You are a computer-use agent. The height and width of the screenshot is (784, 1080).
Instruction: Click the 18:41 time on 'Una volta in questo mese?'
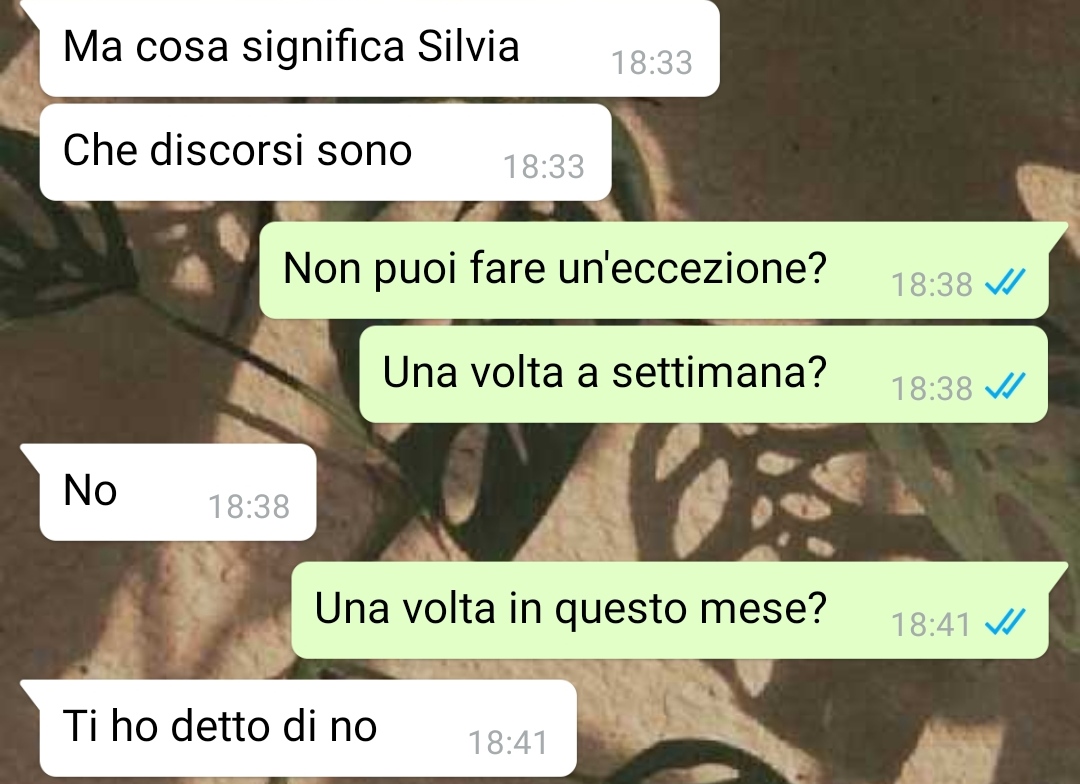pos(931,625)
